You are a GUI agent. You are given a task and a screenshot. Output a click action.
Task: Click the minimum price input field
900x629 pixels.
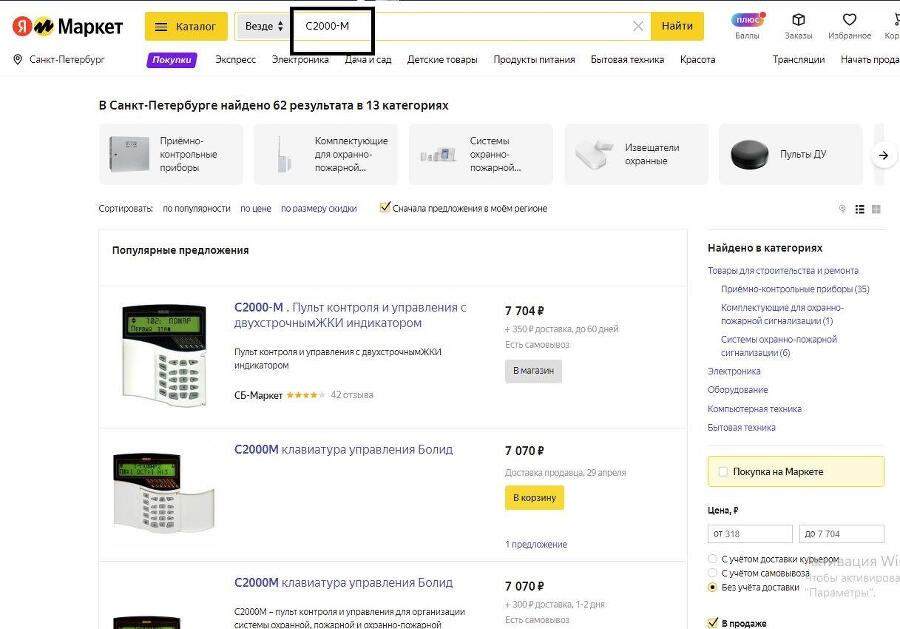pos(750,533)
